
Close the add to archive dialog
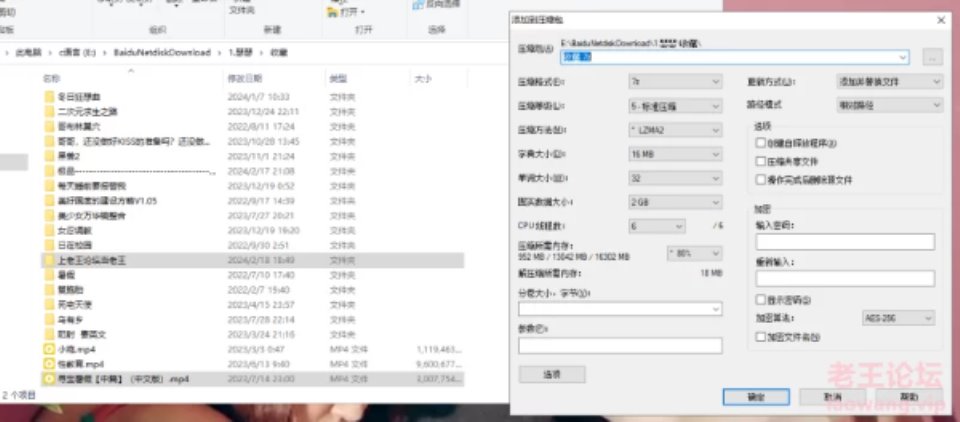point(942,21)
